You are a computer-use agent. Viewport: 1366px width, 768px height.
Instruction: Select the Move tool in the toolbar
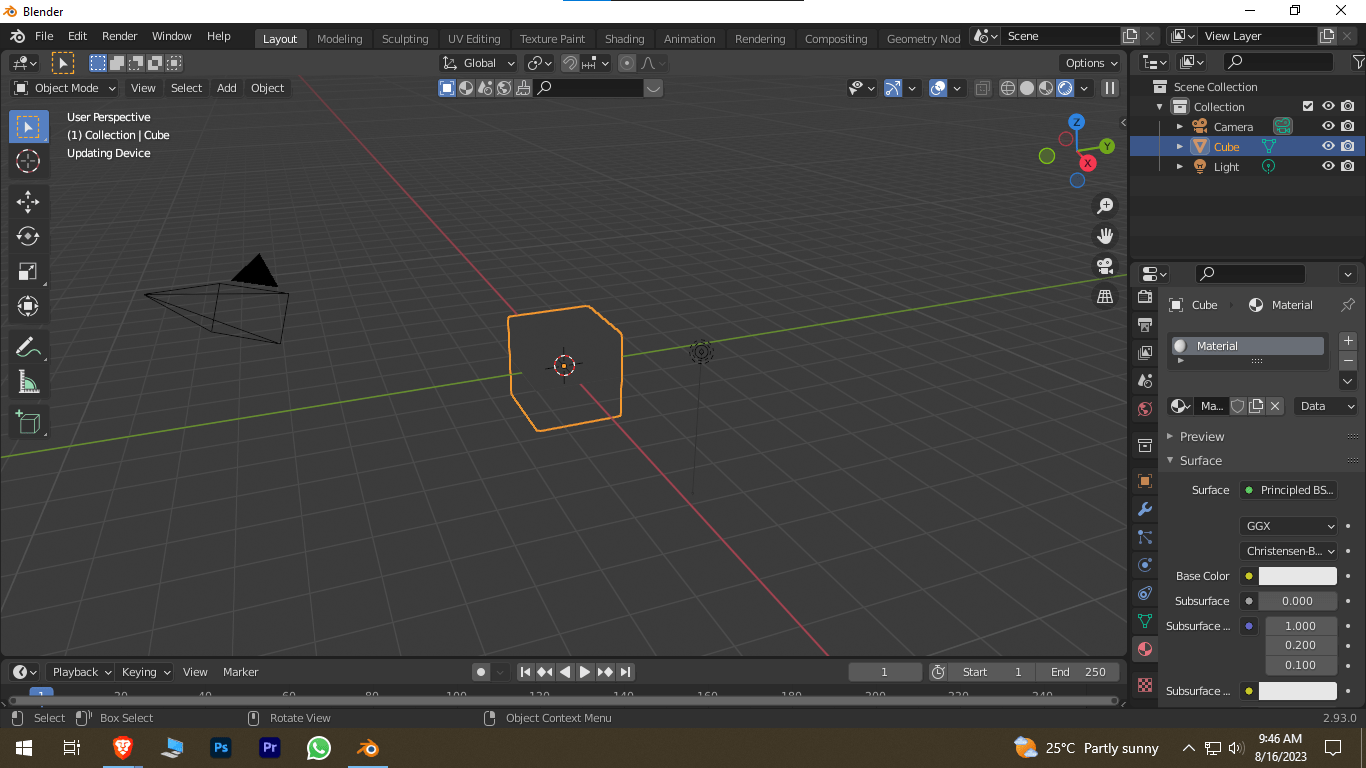(x=28, y=201)
